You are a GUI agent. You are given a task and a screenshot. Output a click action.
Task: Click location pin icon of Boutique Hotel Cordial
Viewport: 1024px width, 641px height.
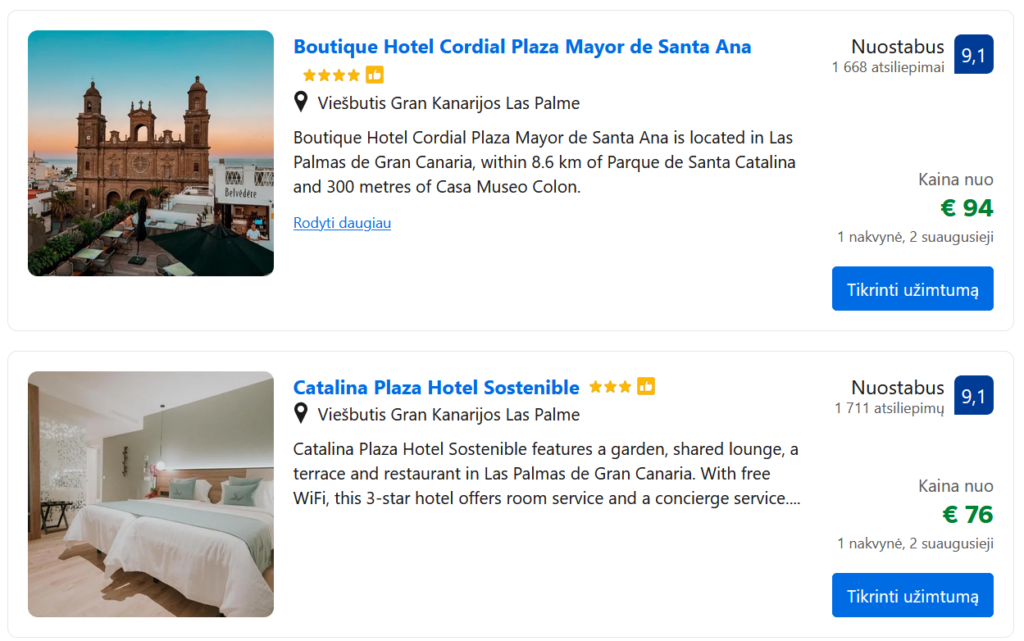click(x=300, y=102)
